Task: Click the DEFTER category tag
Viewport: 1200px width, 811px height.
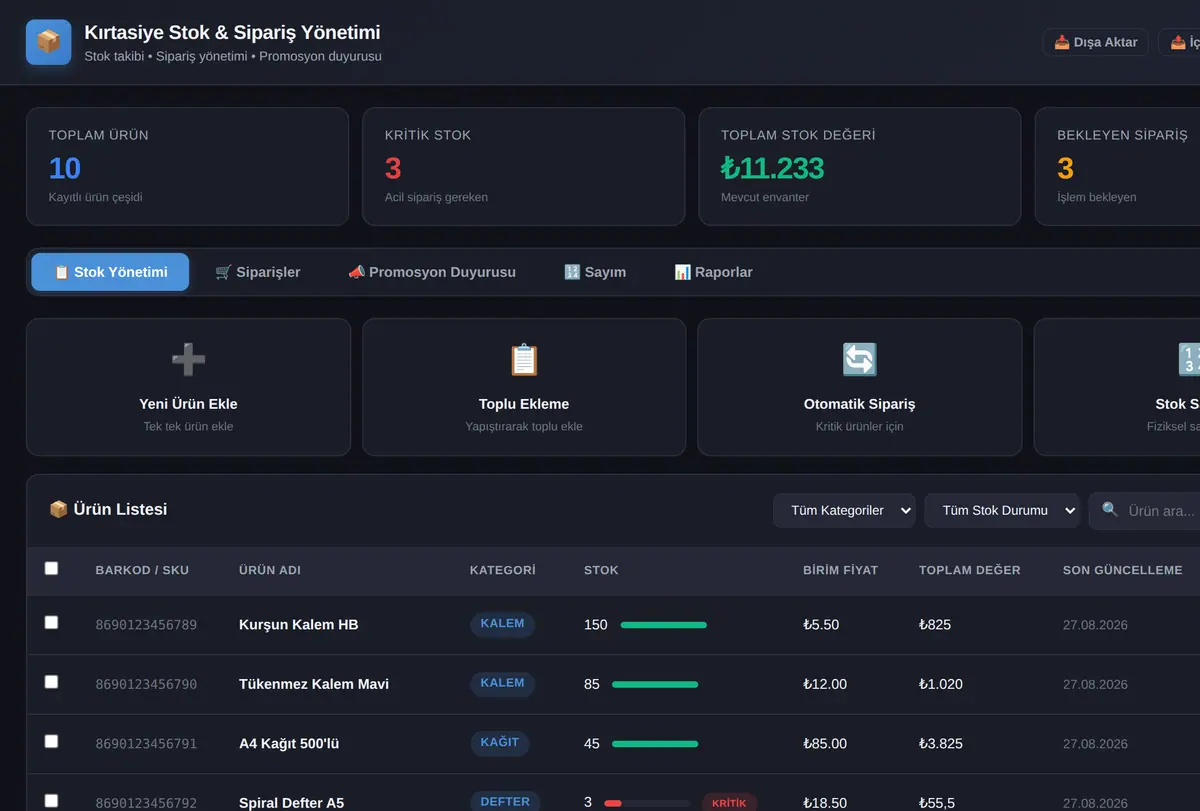Action: pos(505,801)
